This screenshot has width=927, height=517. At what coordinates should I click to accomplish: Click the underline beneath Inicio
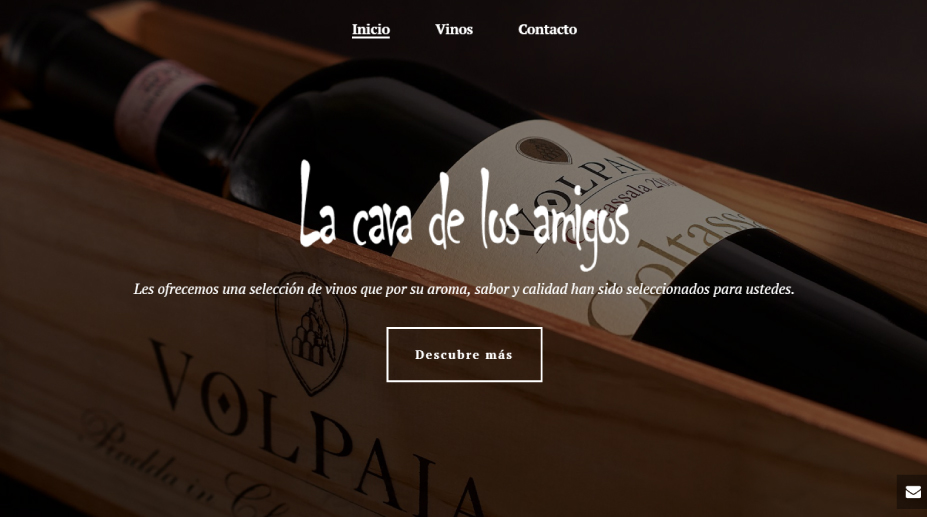(371, 37)
